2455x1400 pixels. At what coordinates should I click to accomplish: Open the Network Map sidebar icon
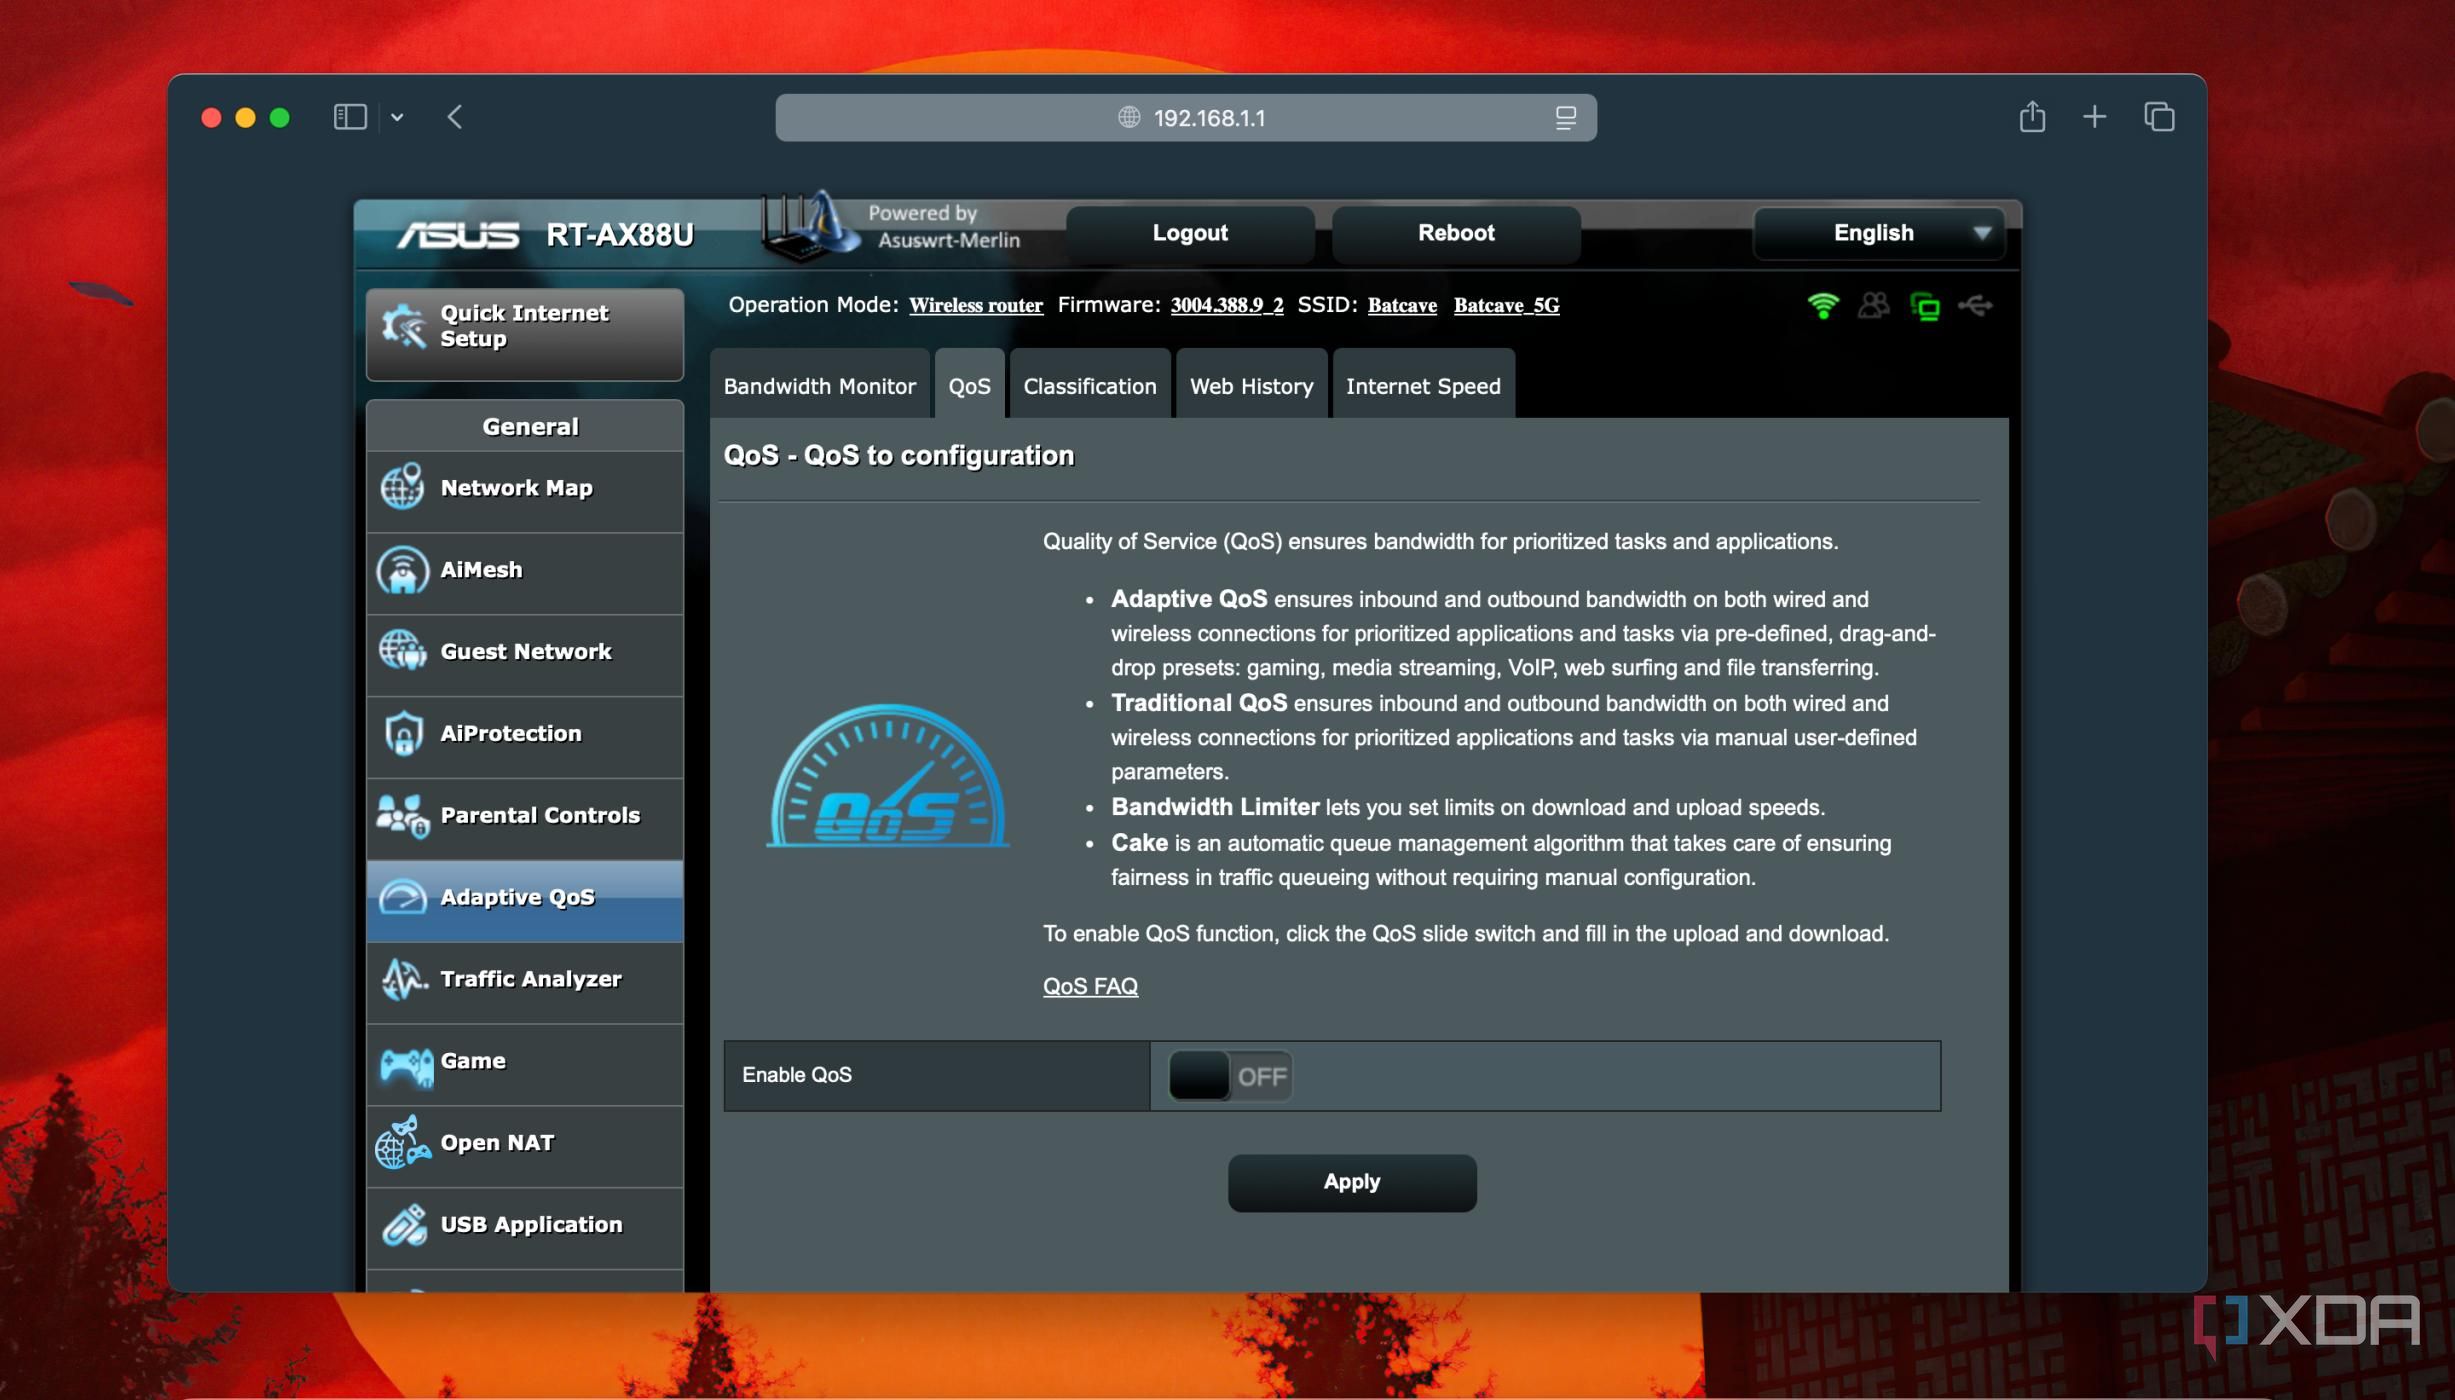click(x=403, y=488)
